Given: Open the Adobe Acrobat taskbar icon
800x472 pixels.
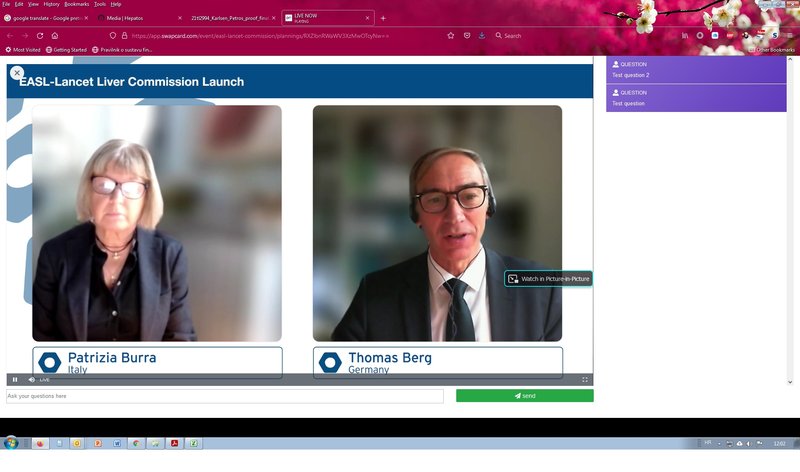Looking at the screenshot, I should point(174,443).
